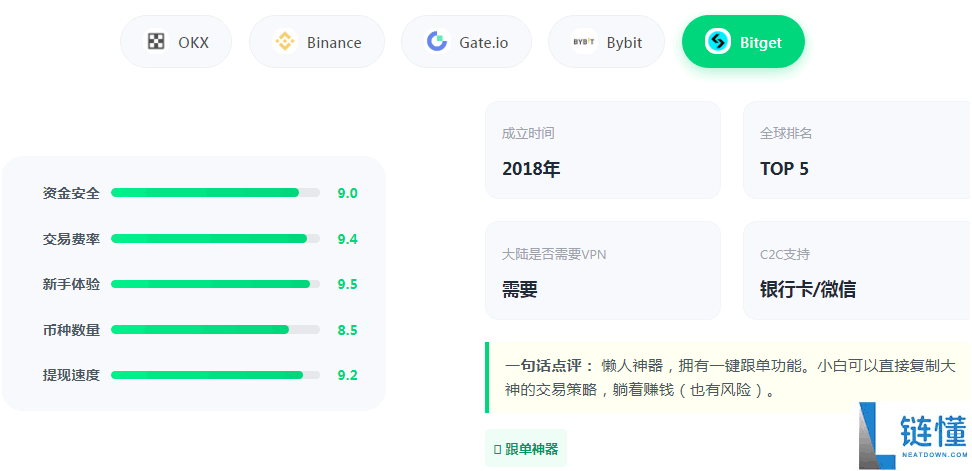Click the 交易费率 label
The width and height of the screenshot is (972, 471).
pyautogui.click(x=71, y=239)
